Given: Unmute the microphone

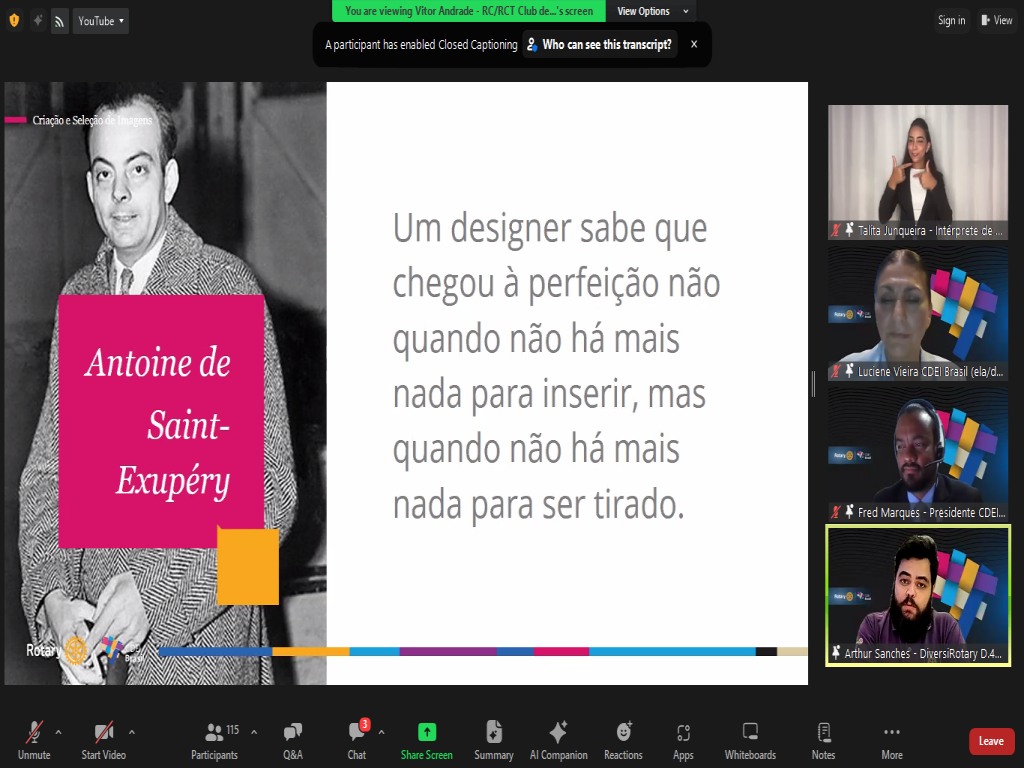Looking at the screenshot, I should pos(34,740).
